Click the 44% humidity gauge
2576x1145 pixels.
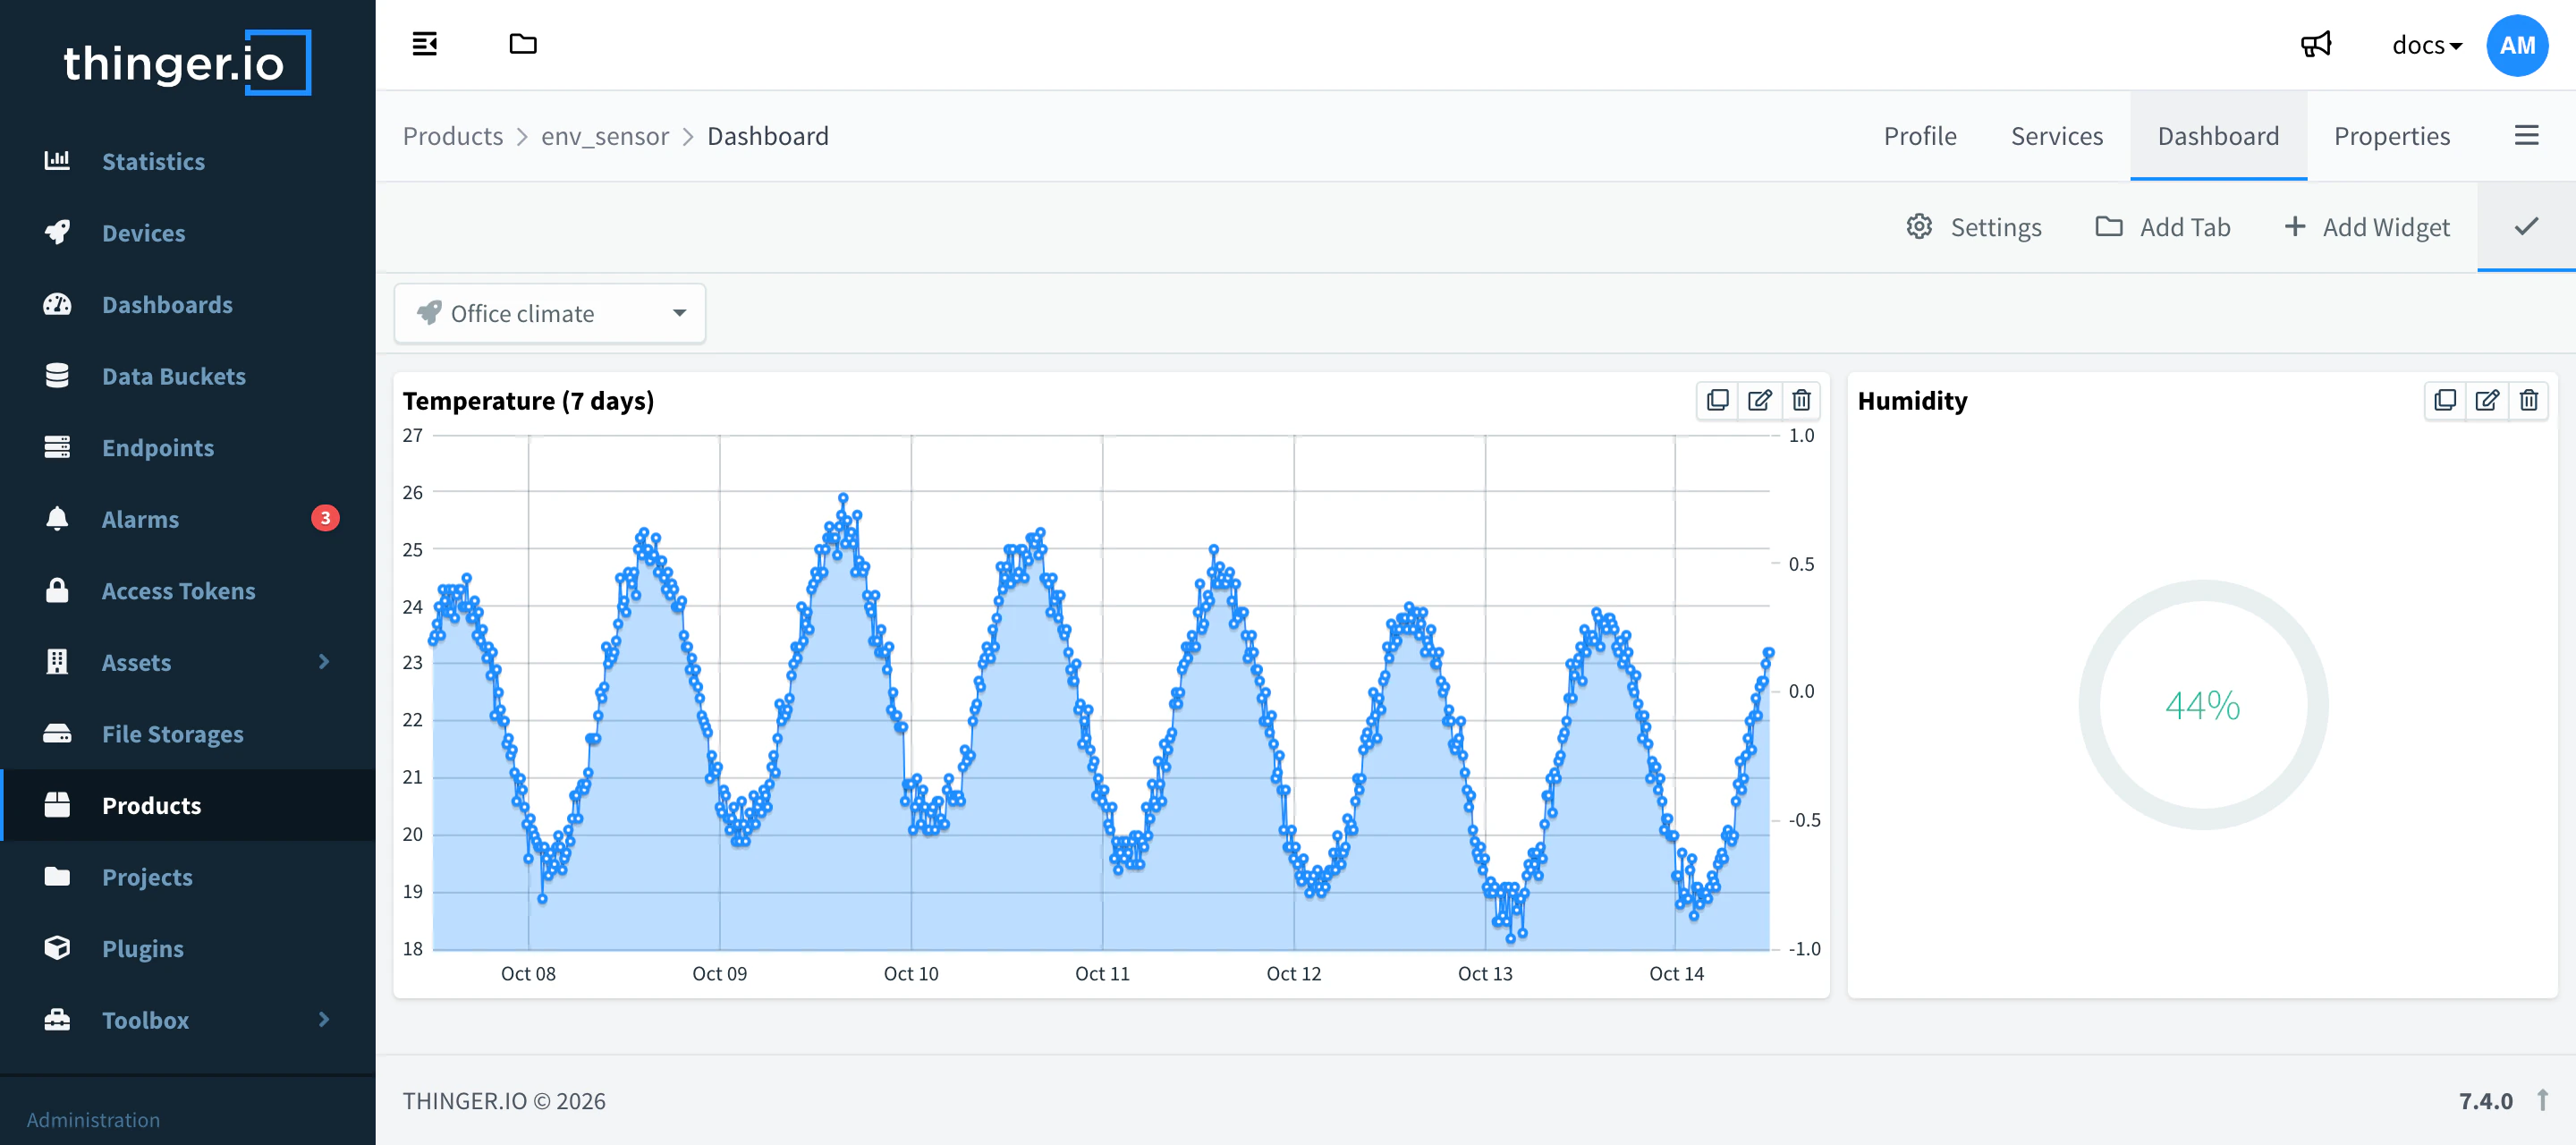pos(2202,705)
